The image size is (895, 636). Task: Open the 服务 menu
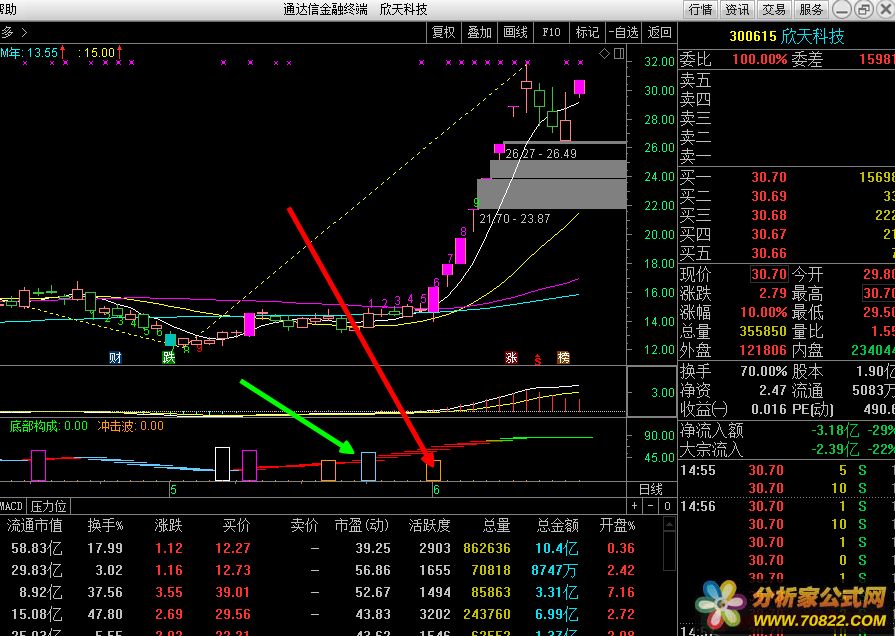[811, 9]
